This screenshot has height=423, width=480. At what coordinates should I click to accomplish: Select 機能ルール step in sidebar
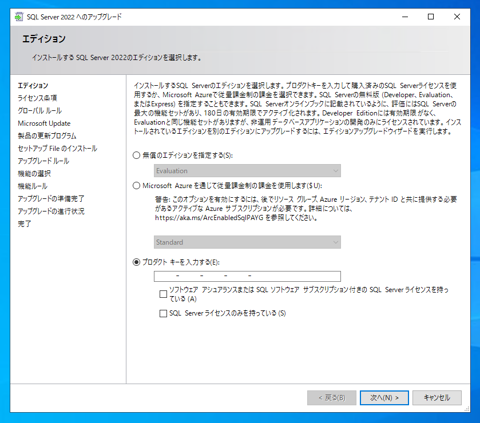coord(33,186)
